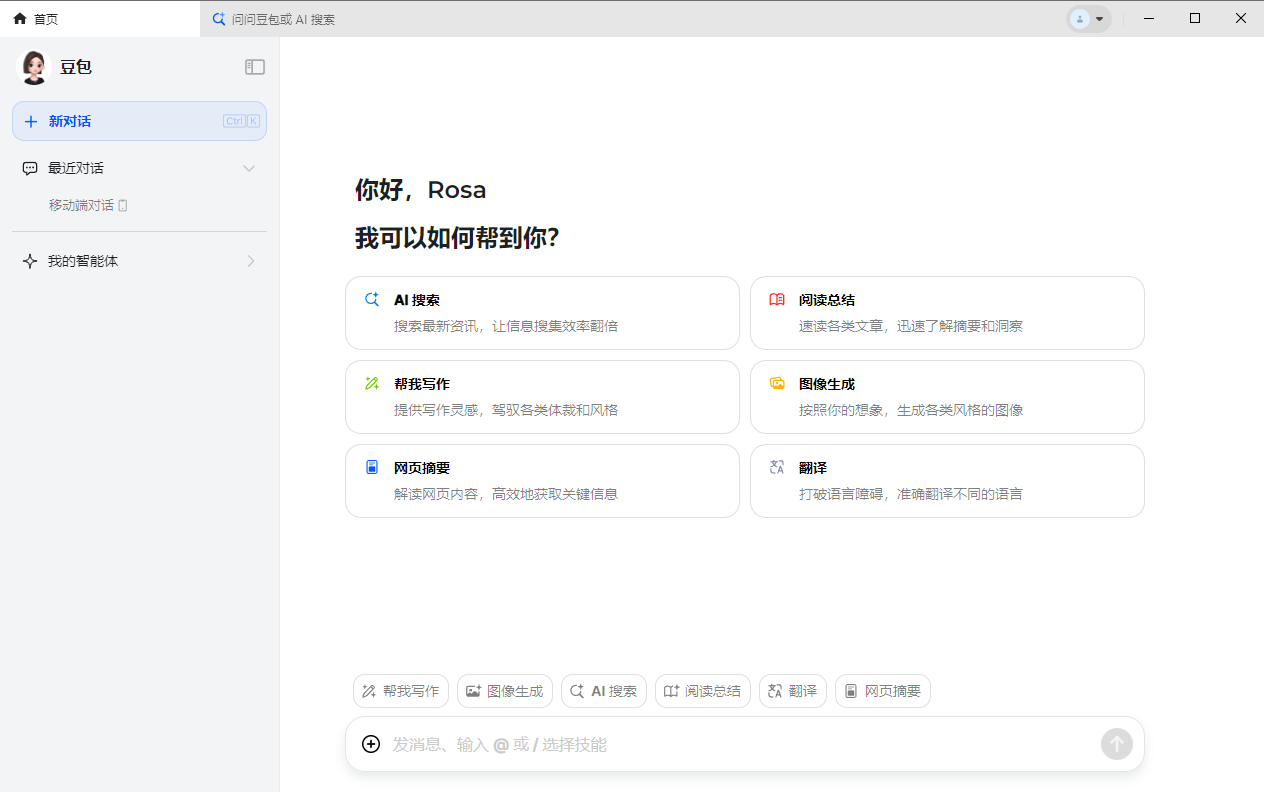Click the 豆包 profile avatar
Screen dimensions: 1264x792
click(33, 67)
